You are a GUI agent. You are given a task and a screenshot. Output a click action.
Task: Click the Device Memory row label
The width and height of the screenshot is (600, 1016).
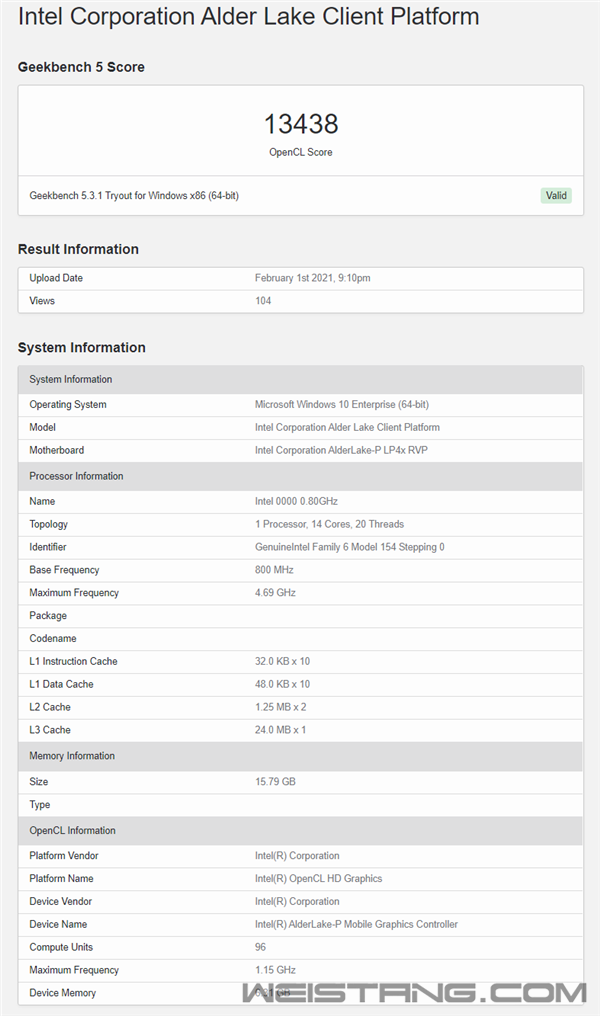click(62, 993)
